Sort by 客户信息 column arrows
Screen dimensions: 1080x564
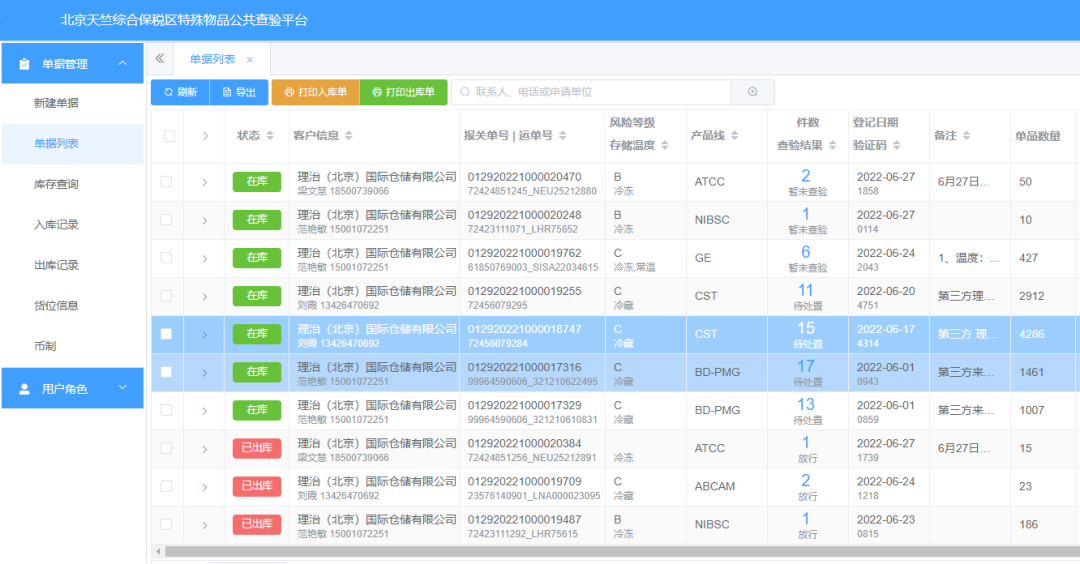(349, 136)
